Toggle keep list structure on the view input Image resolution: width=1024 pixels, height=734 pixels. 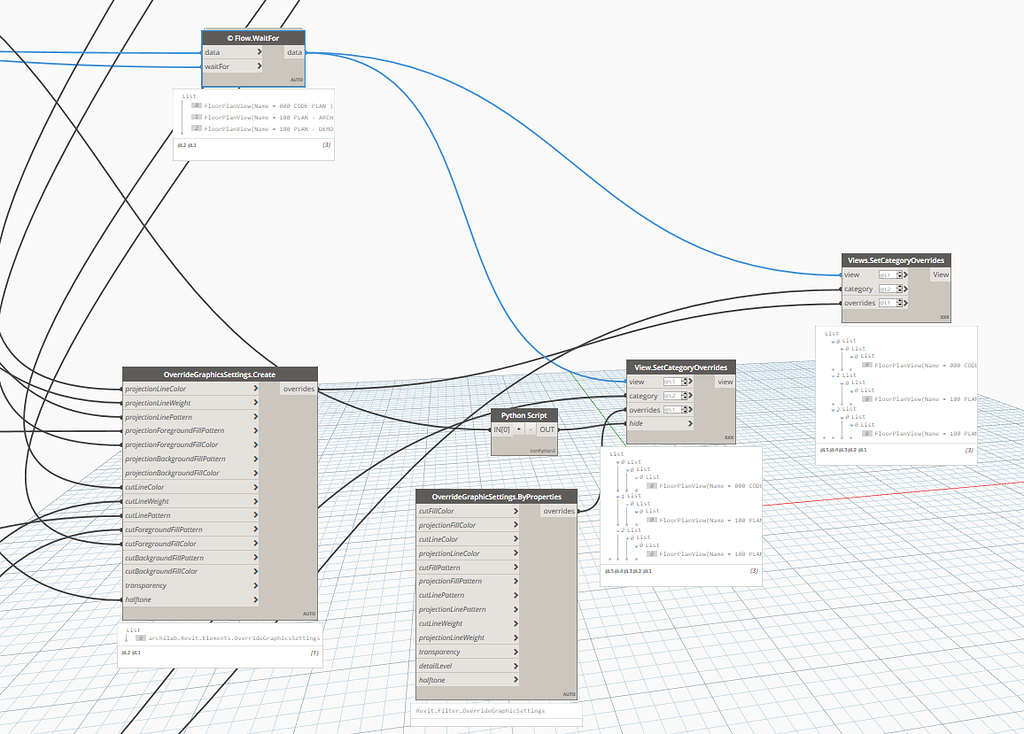click(906, 274)
